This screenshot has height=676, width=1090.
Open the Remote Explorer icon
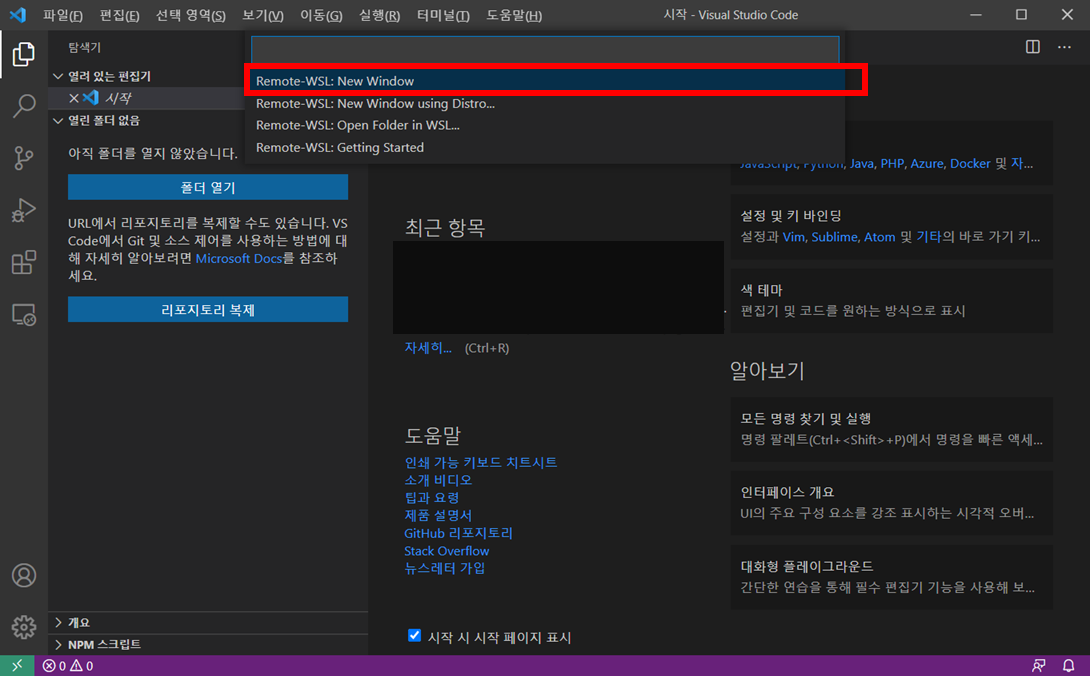24,314
